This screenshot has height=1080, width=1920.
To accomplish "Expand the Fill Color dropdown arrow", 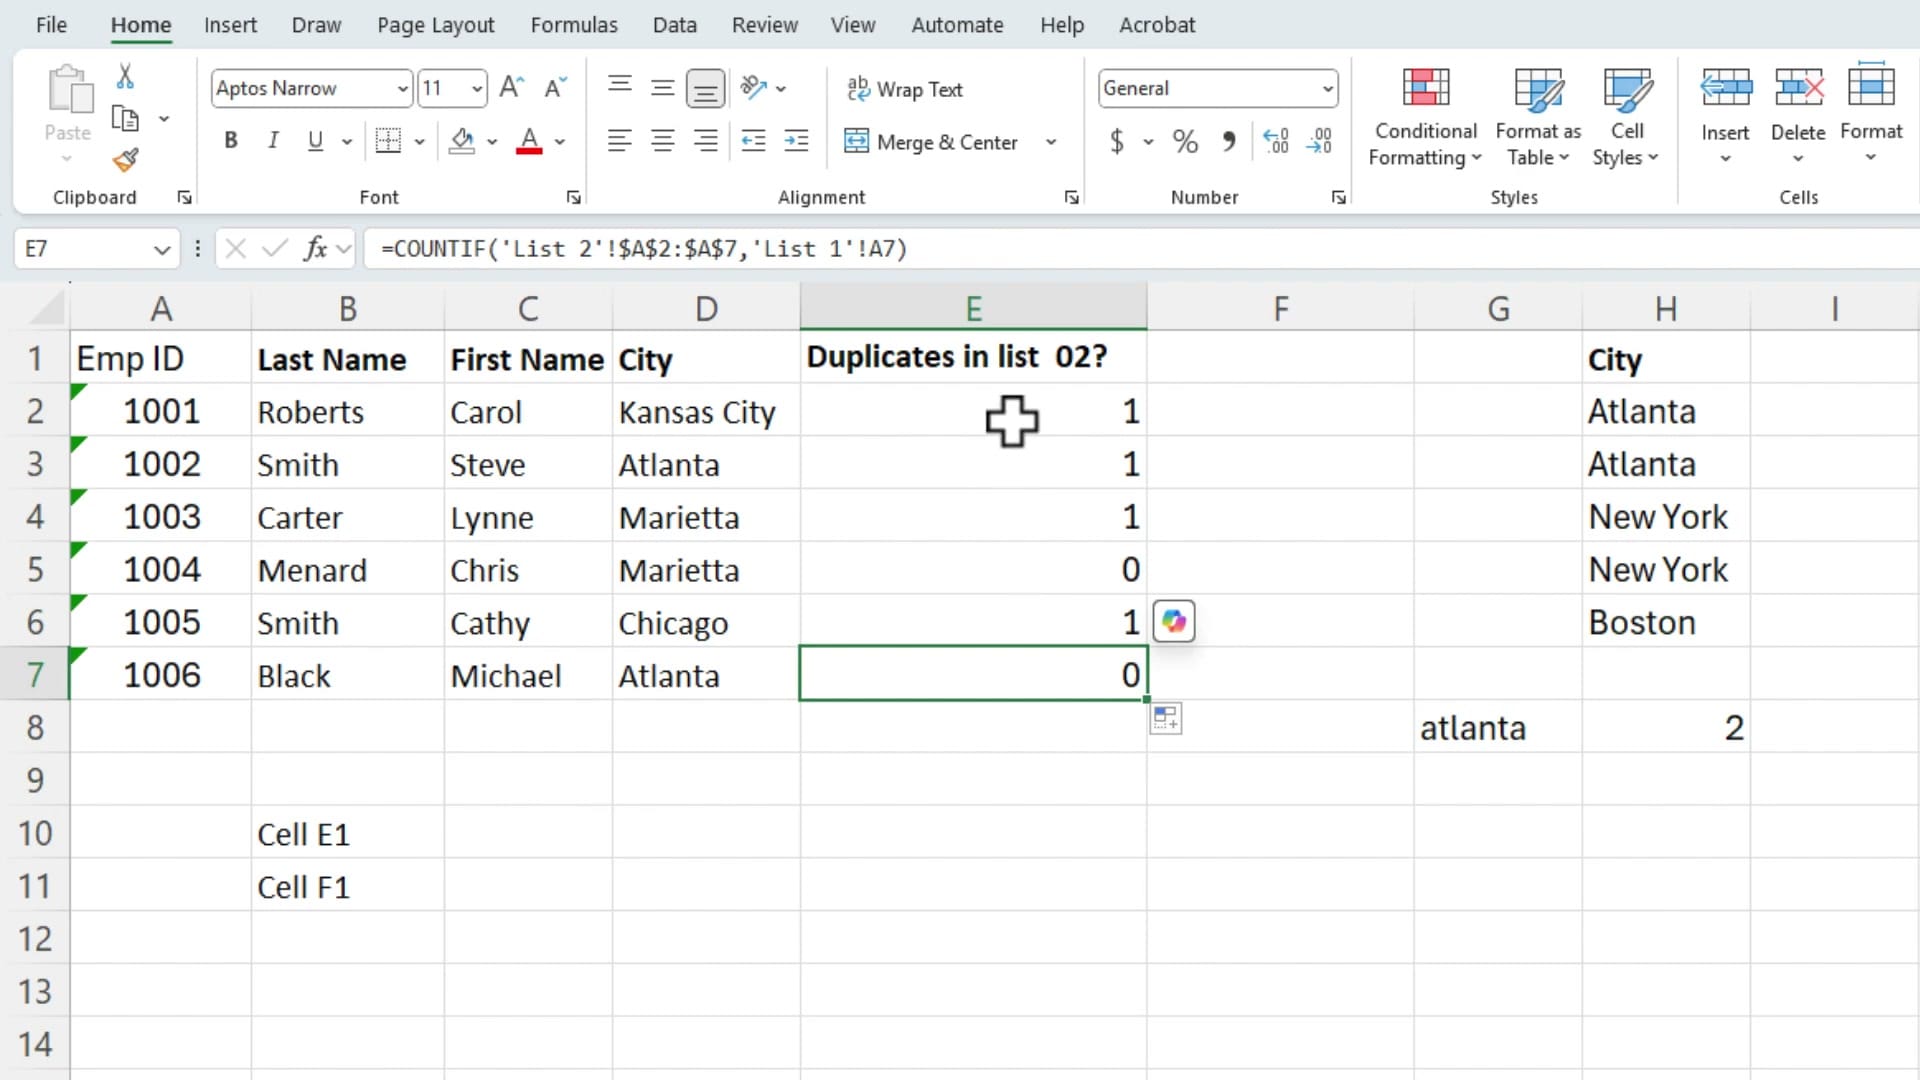I will [492, 141].
